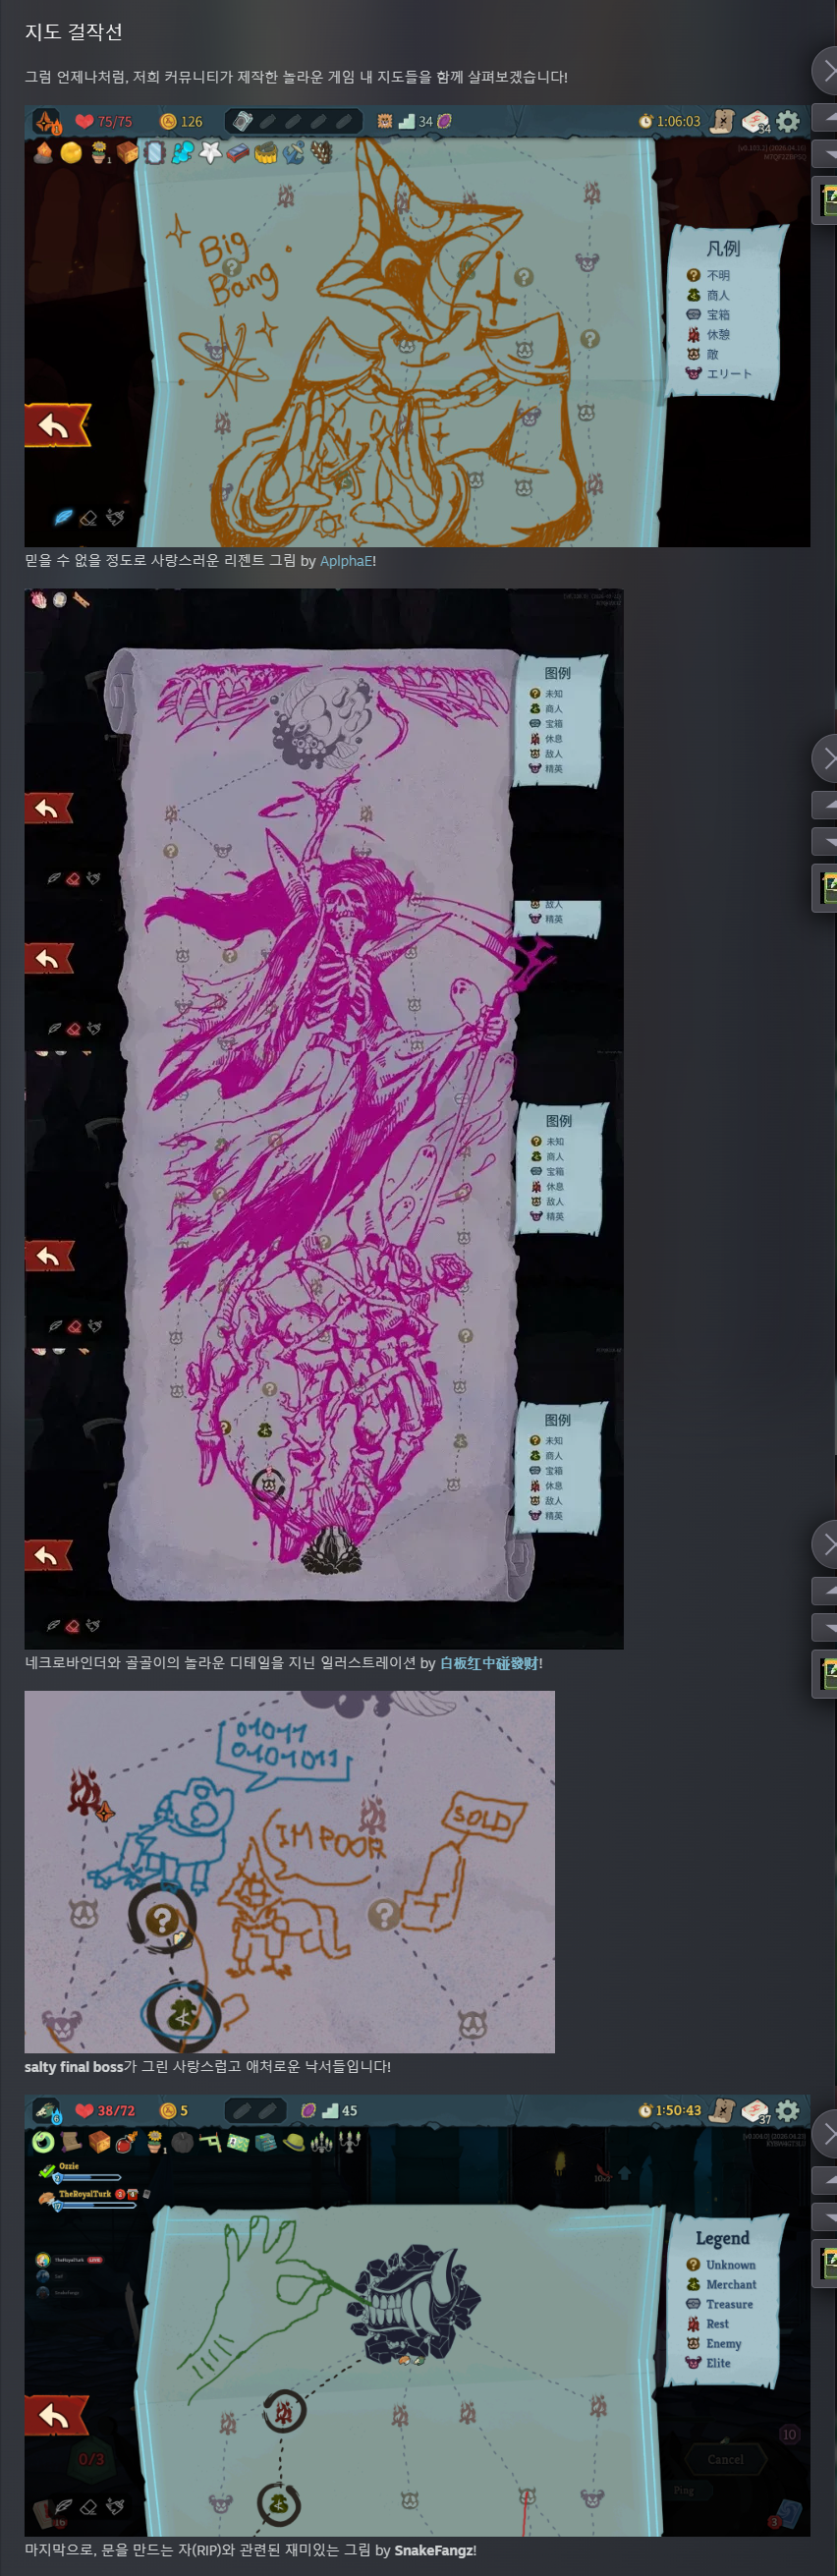Toggle blue quill drawing tool under Big Bang map
This screenshot has height=2576, width=837.
[63, 517]
